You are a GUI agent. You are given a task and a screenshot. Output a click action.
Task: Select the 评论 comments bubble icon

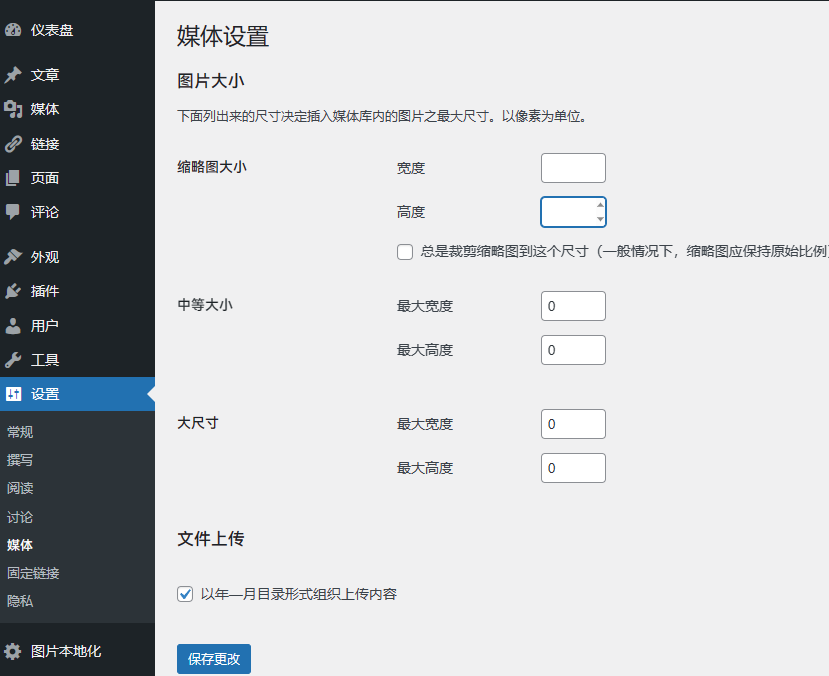[14, 211]
